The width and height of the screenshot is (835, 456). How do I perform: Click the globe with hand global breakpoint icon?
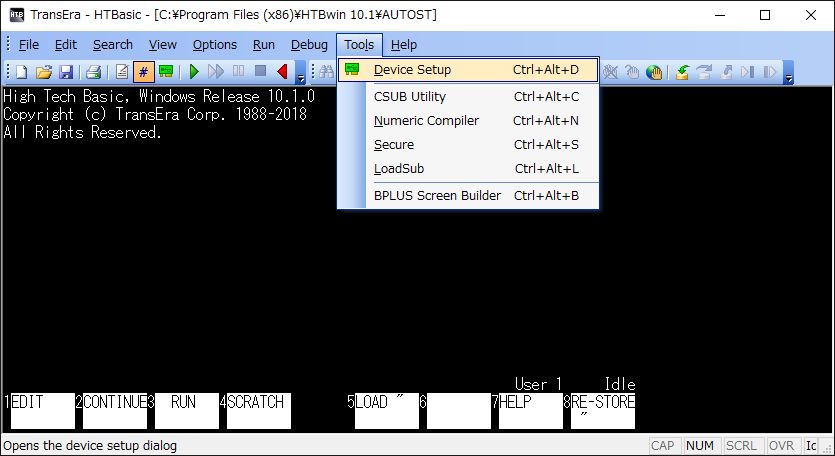pos(654,71)
